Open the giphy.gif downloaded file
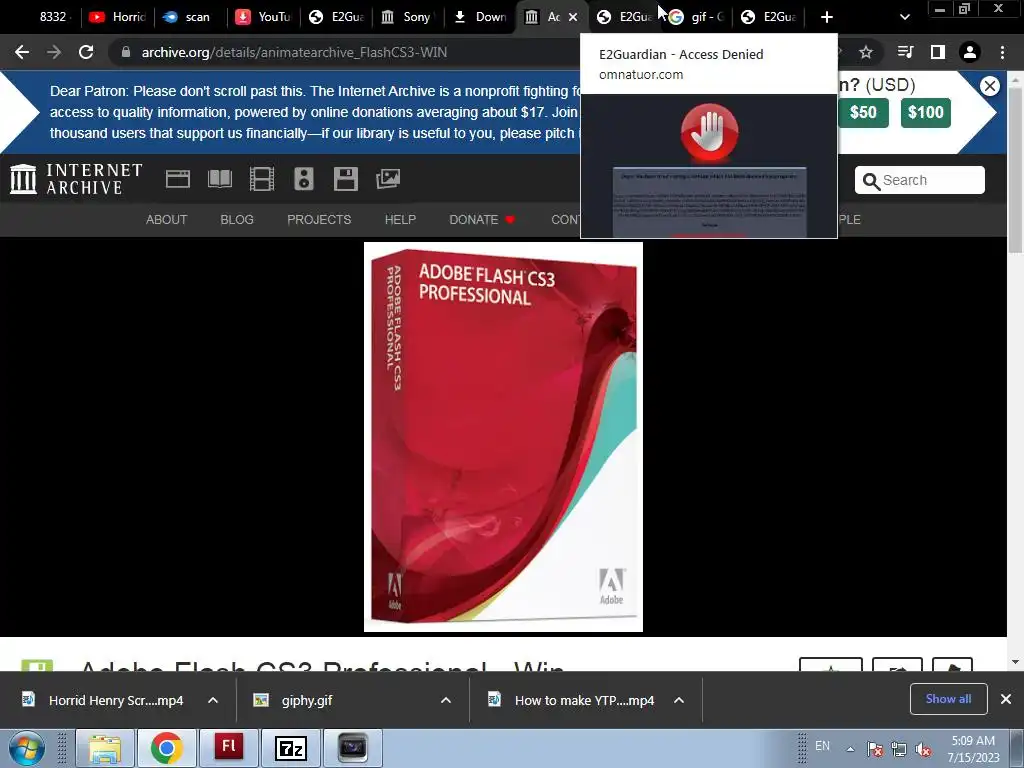Screen dimensions: 1024x768 [x=294, y=700]
